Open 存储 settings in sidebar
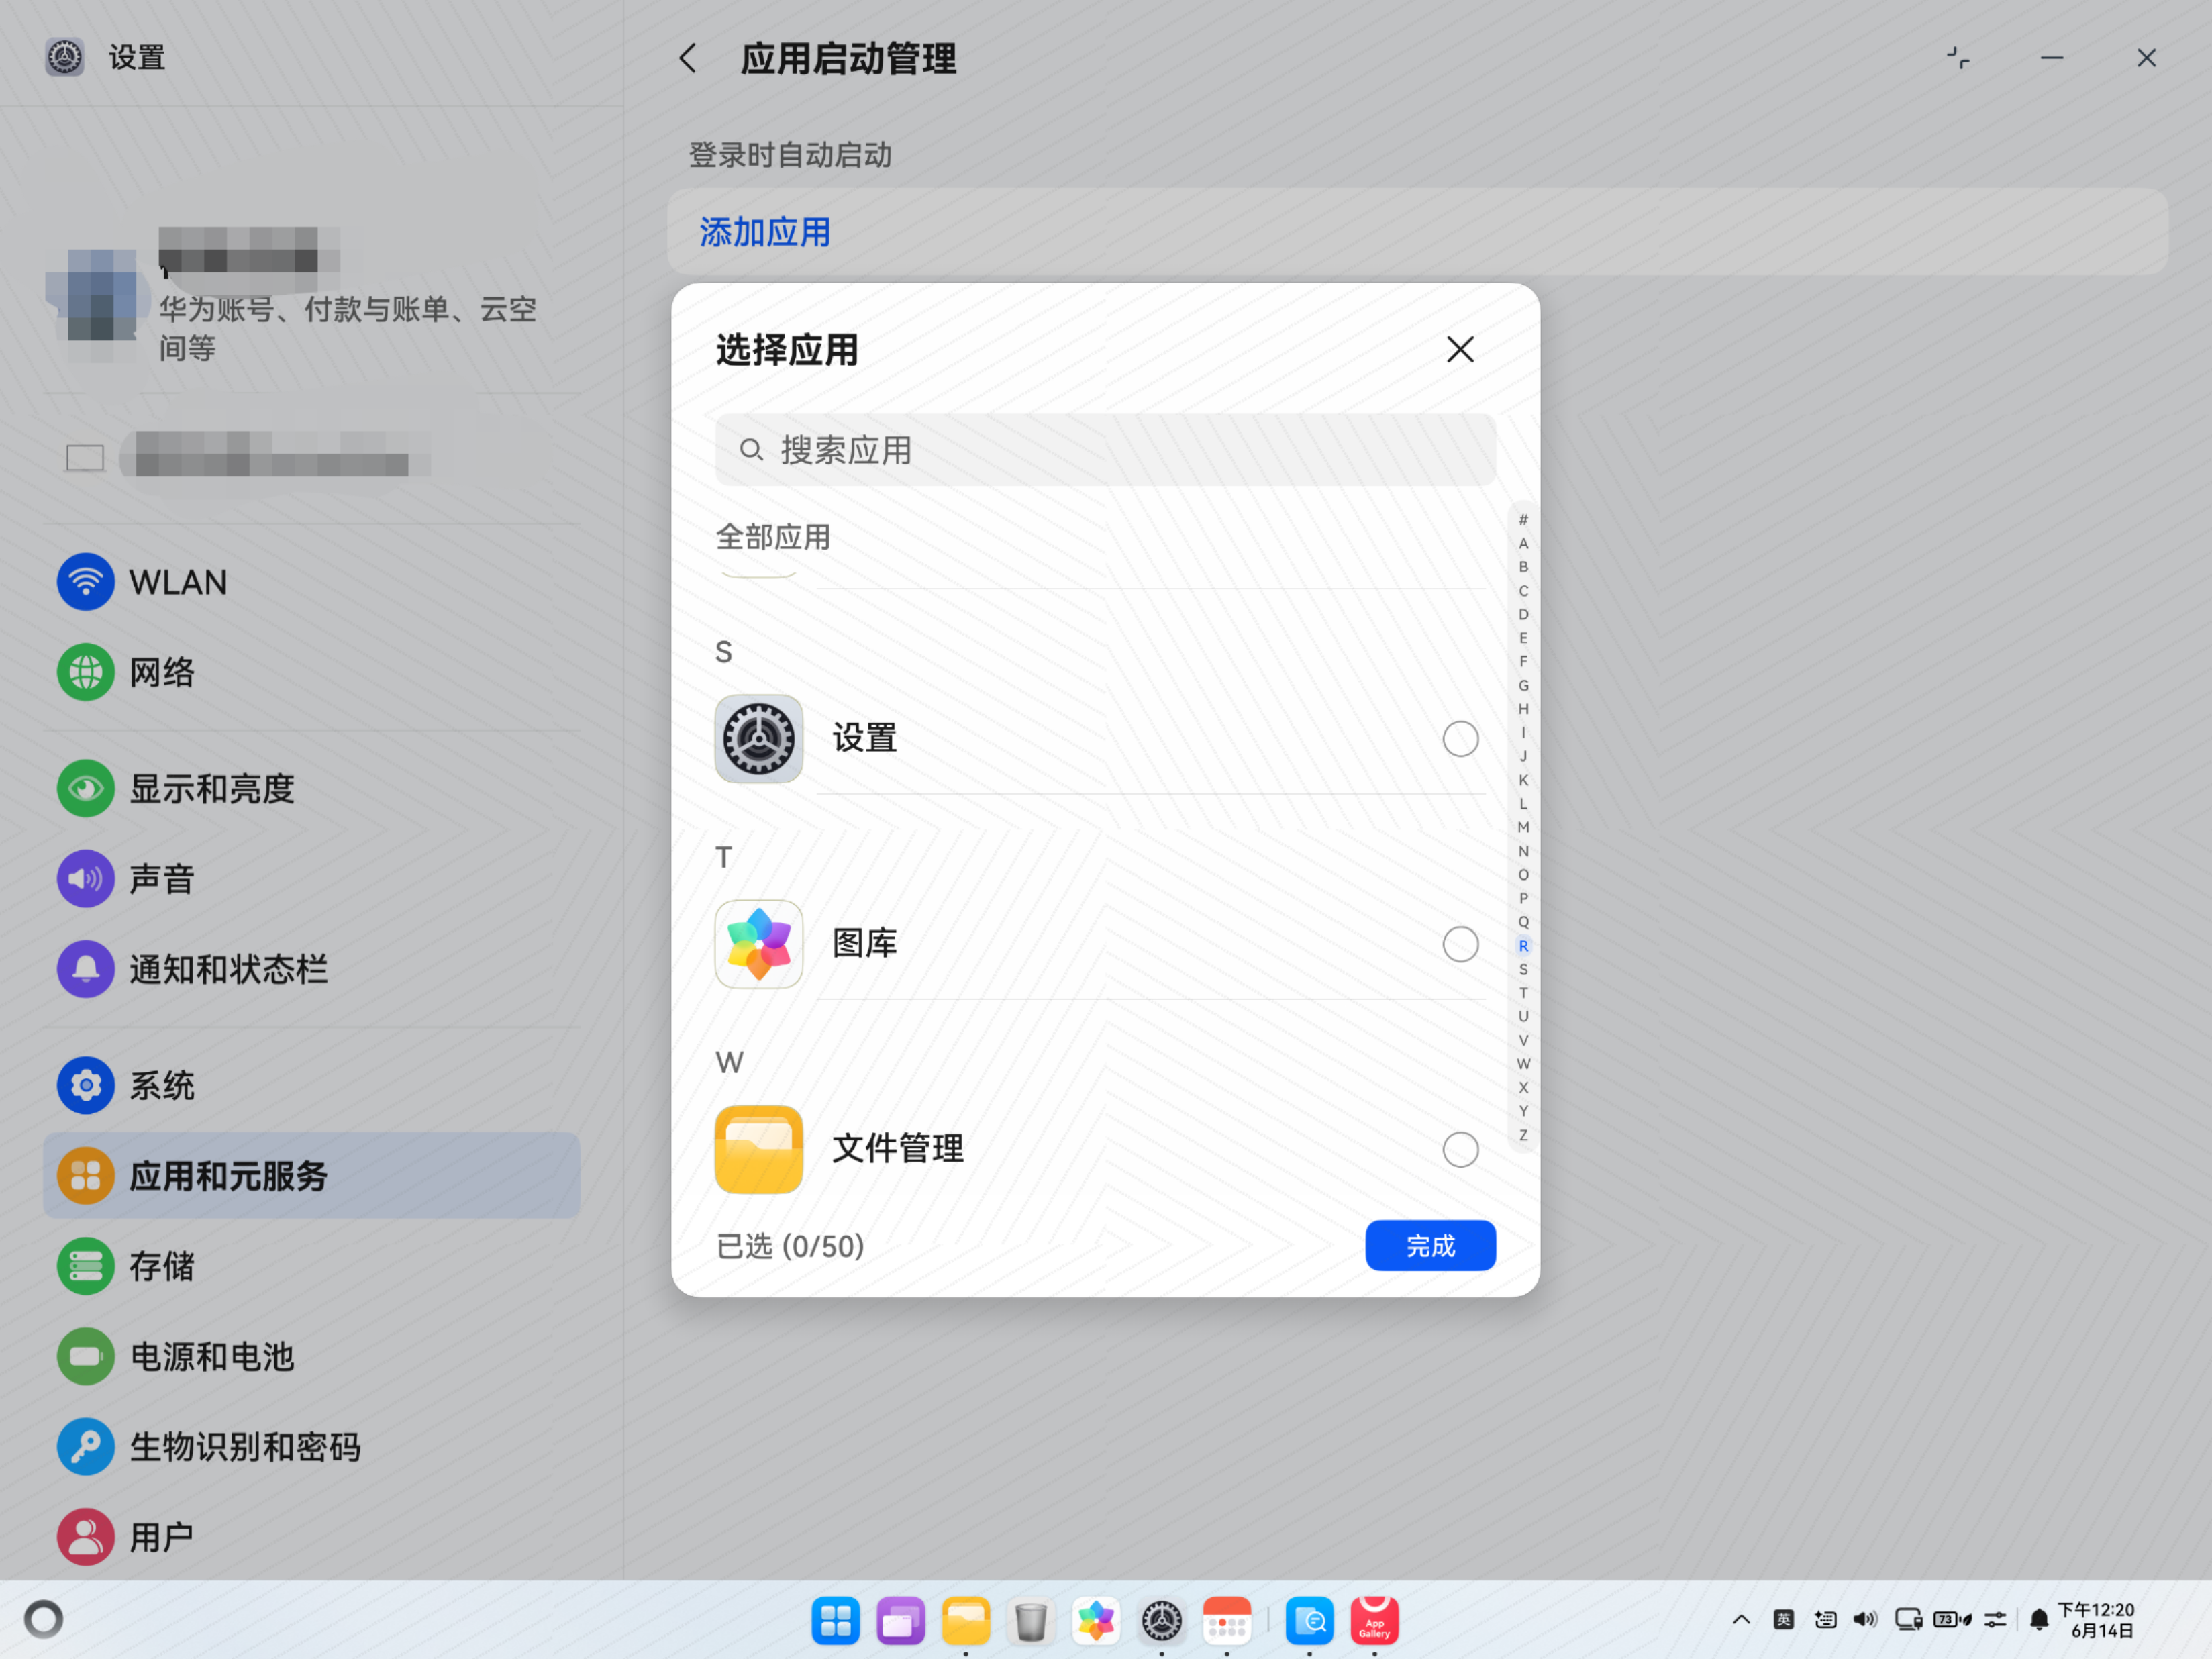Viewport: 2212px width, 1659px height. (311, 1266)
